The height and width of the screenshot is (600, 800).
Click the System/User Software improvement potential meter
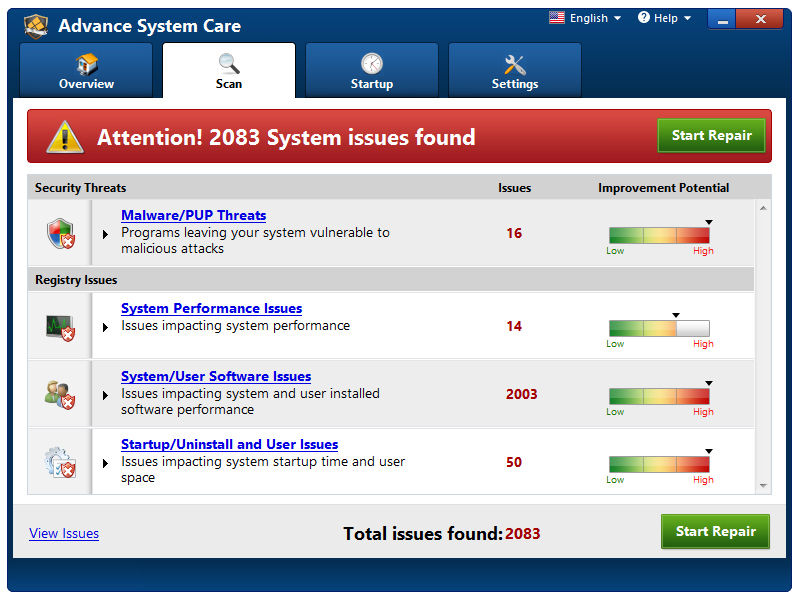659,396
